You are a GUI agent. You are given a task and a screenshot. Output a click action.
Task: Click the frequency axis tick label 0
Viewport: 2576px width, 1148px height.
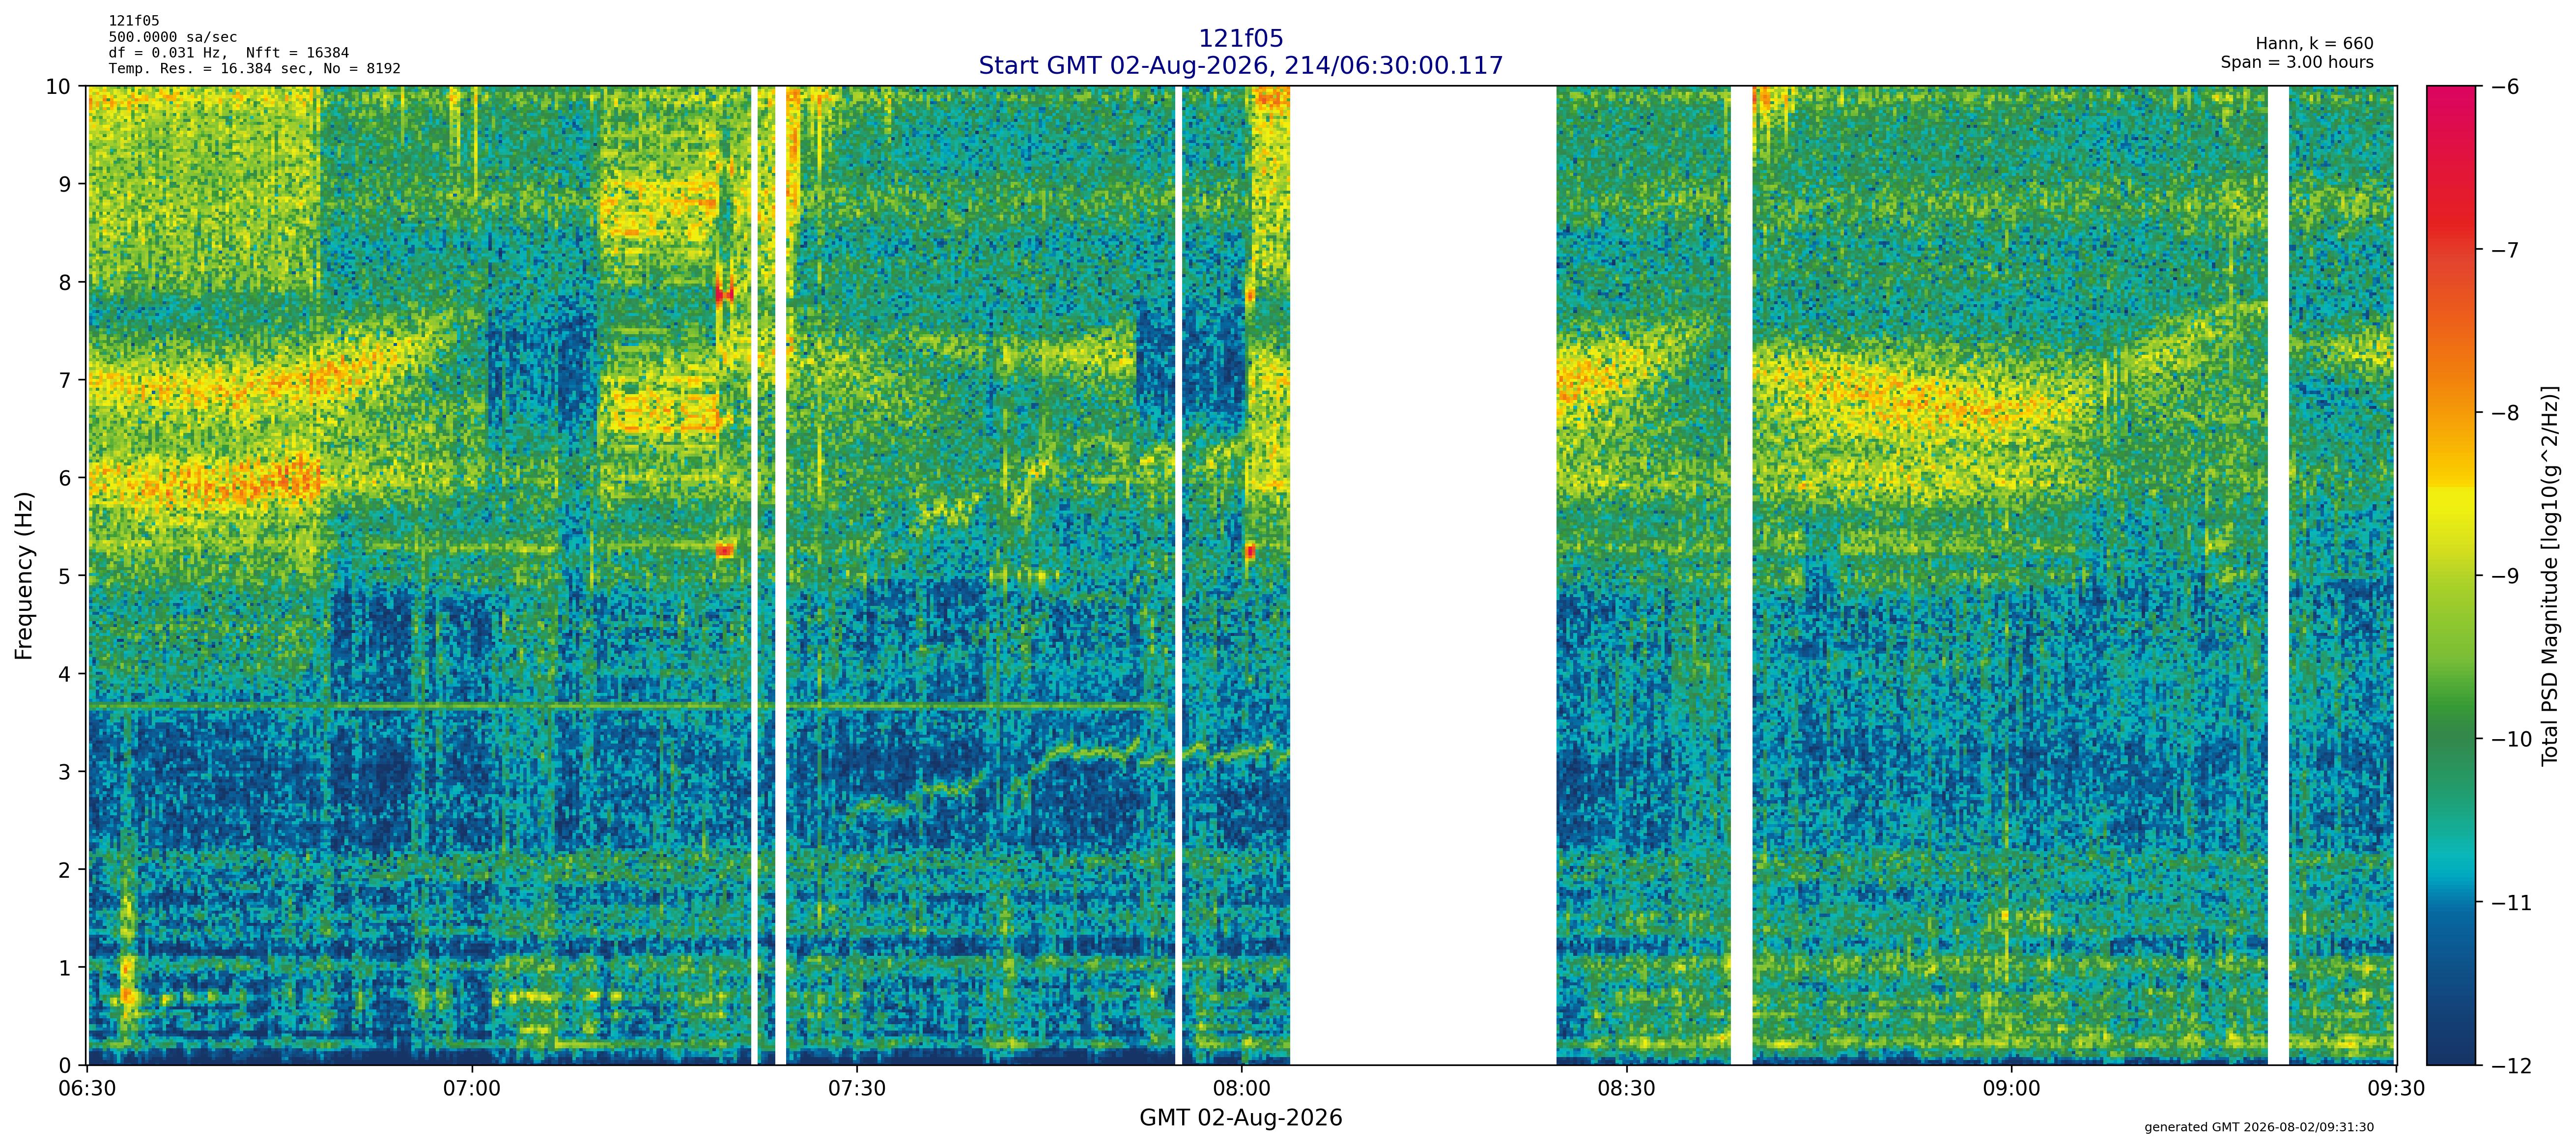point(65,1066)
